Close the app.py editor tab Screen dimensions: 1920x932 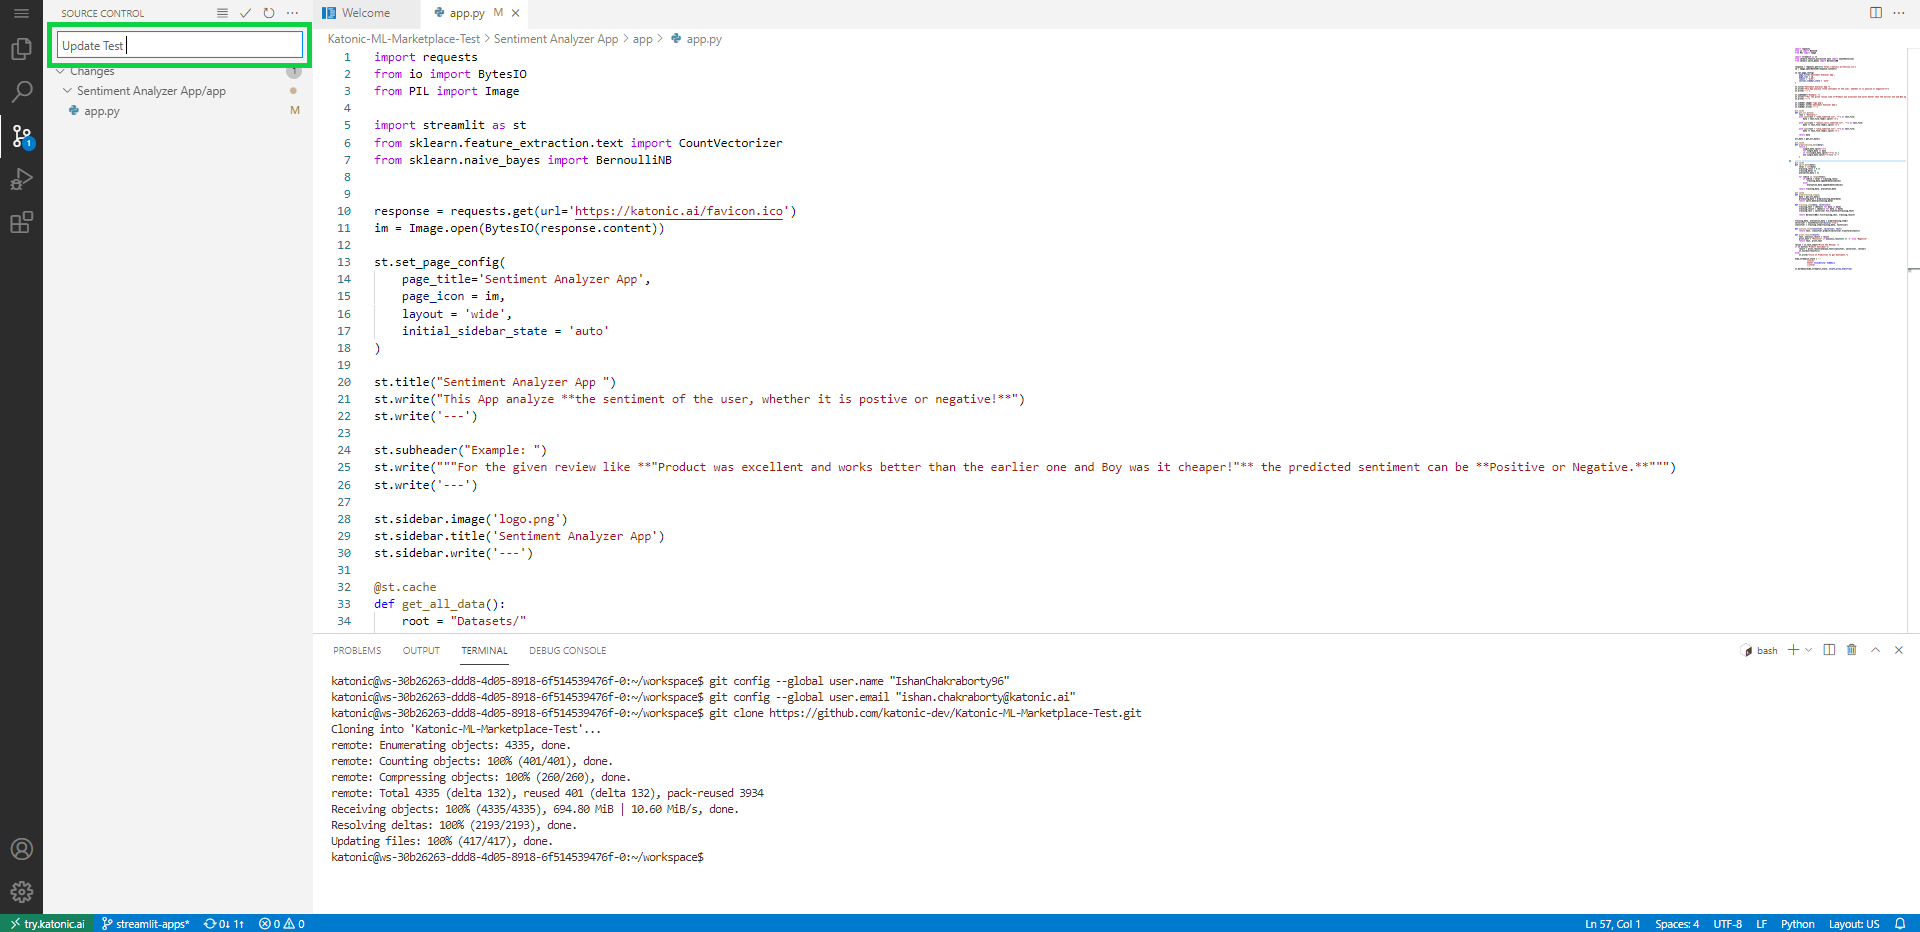(x=516, y=13)
